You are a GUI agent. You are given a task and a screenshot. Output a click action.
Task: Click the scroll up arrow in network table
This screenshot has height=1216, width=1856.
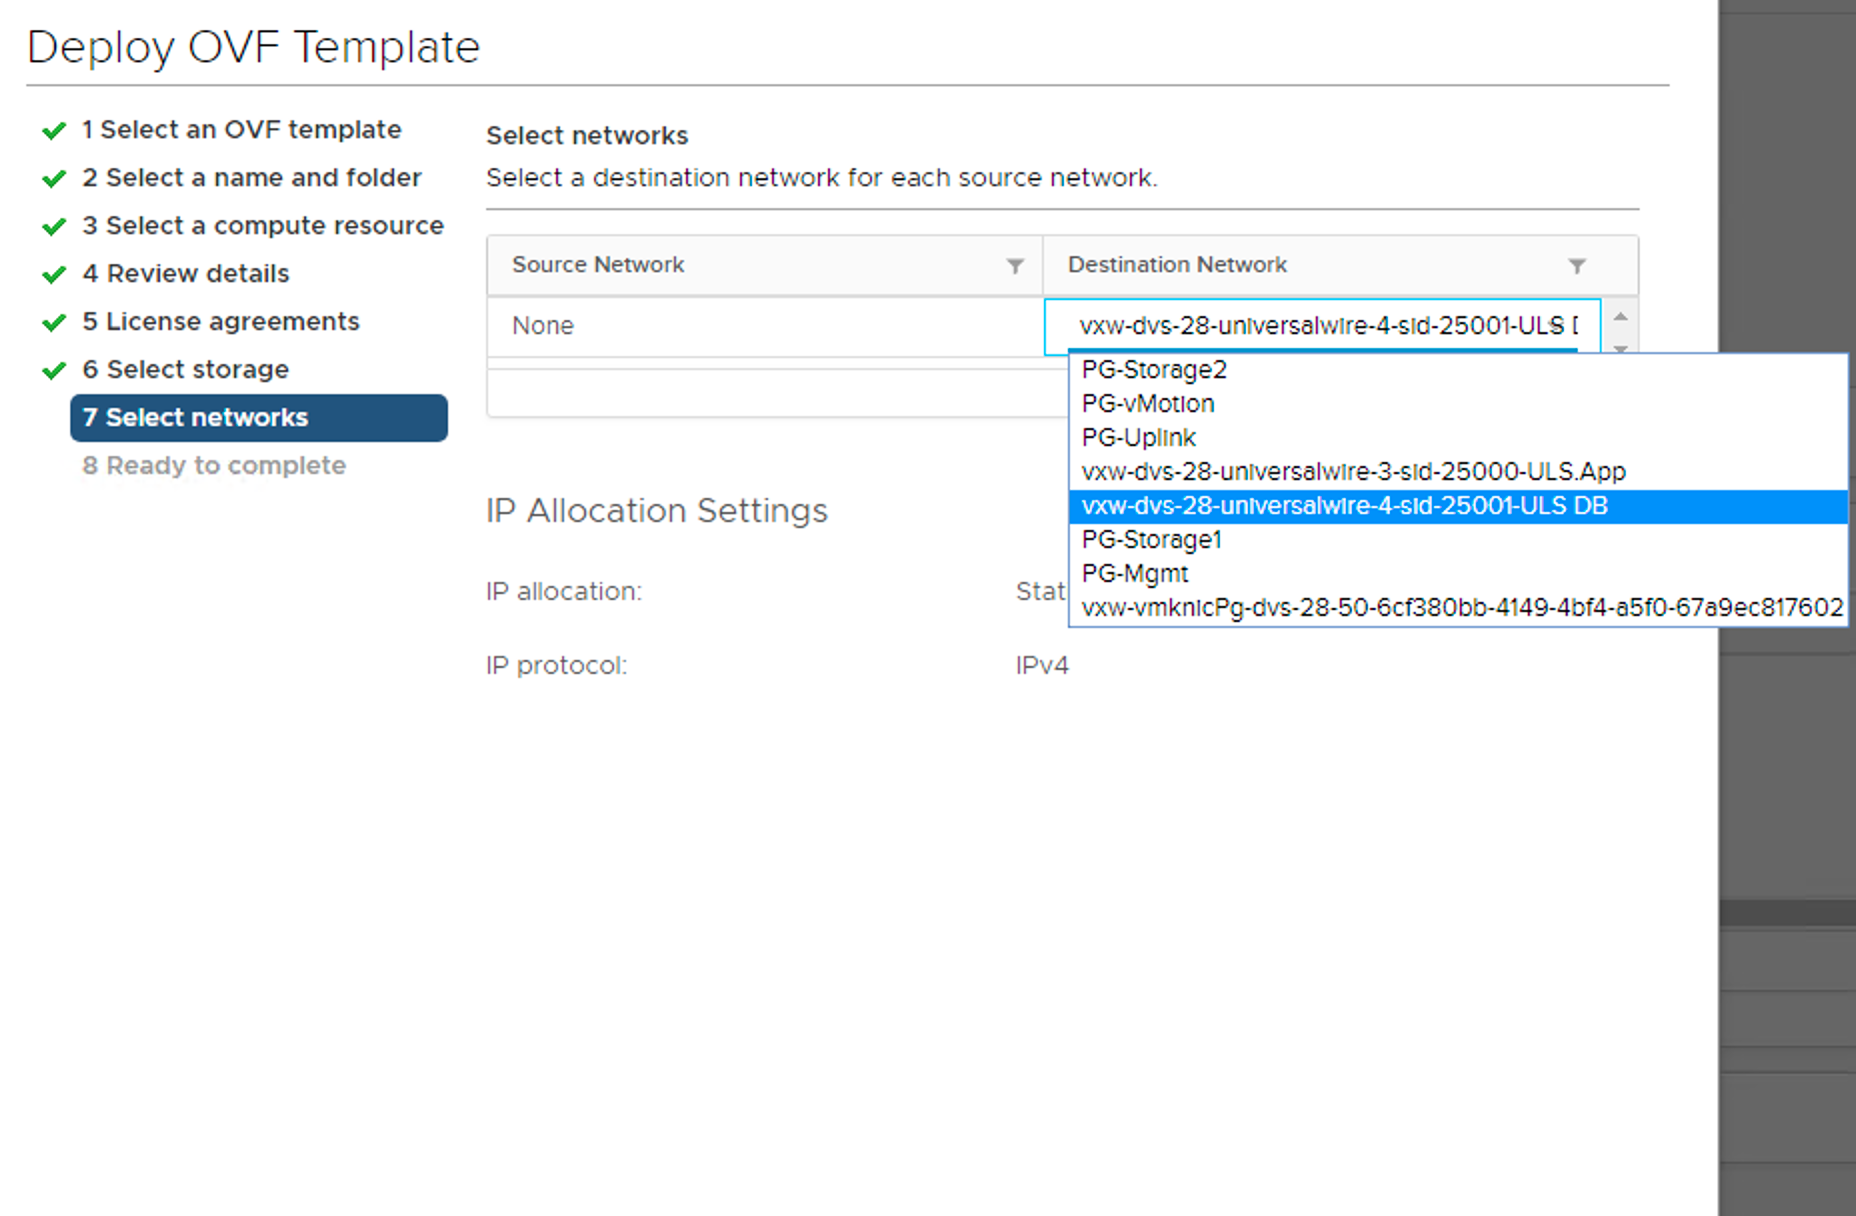pos(1620,317)
